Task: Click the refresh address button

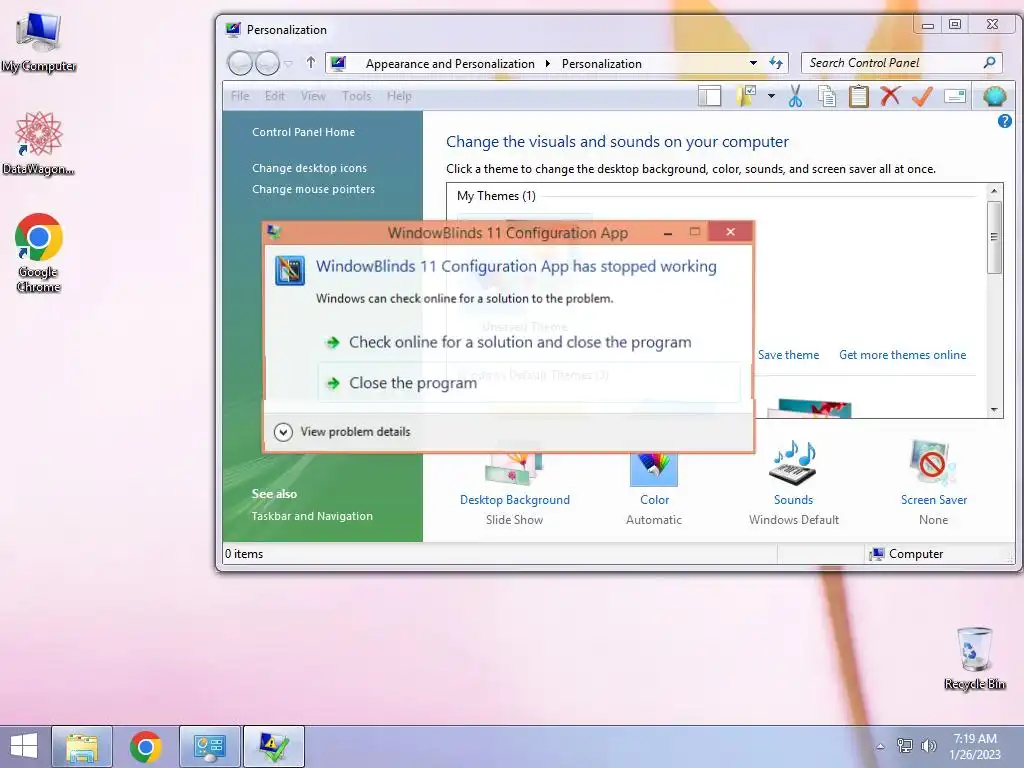Action: (x=776, y=63)
